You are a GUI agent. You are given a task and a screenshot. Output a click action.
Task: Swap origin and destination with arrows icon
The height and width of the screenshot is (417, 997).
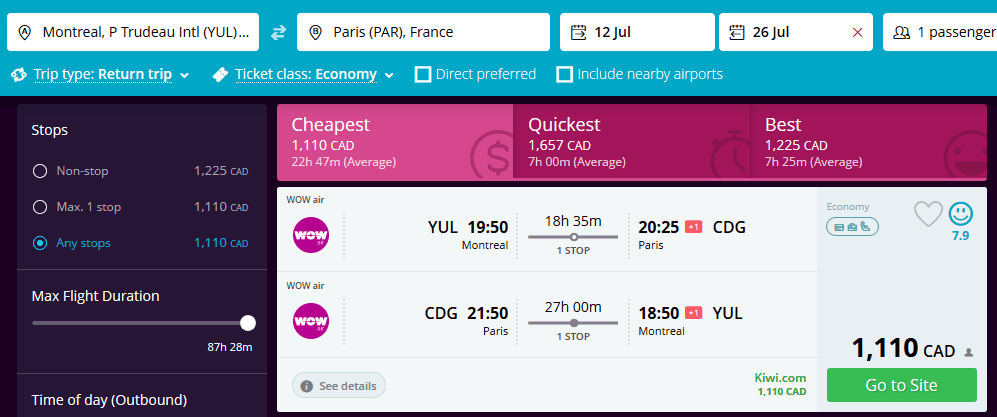[278, 32]
